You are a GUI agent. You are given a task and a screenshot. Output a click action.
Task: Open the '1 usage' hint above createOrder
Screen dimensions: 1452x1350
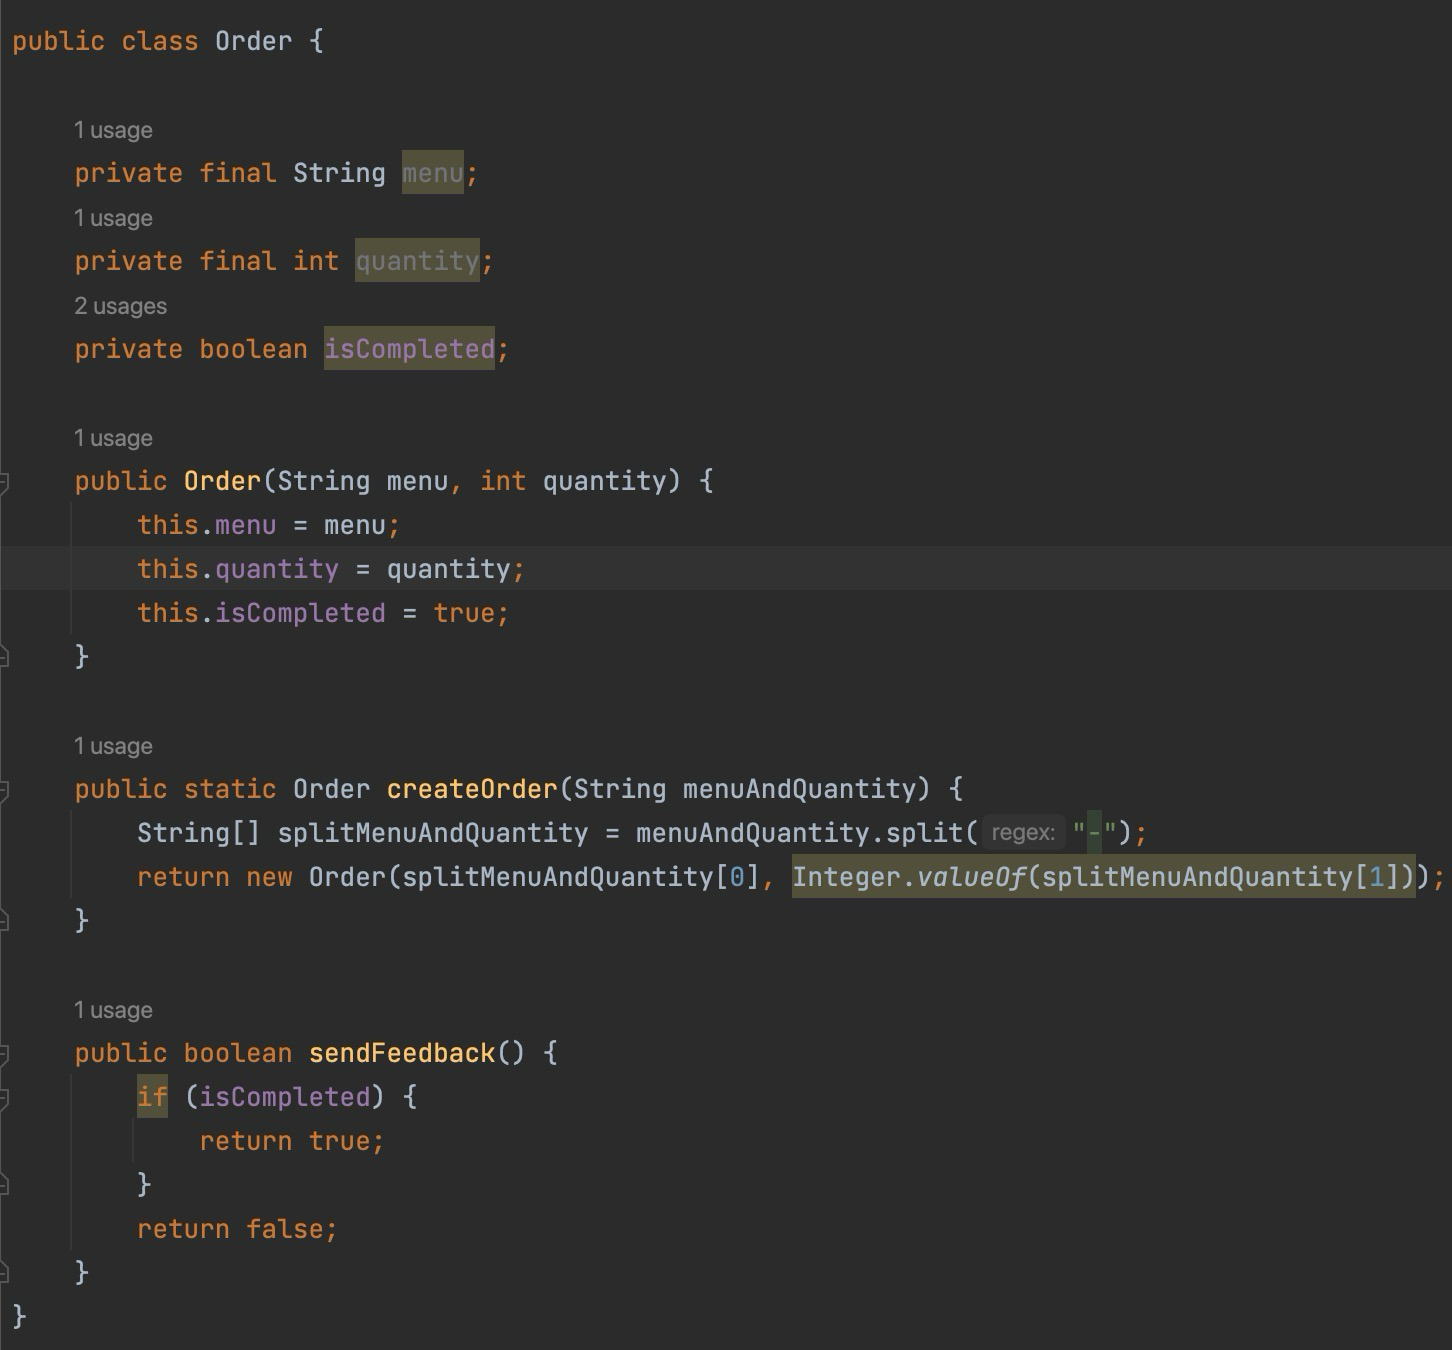pyautogui.click(x=113, y=746)
